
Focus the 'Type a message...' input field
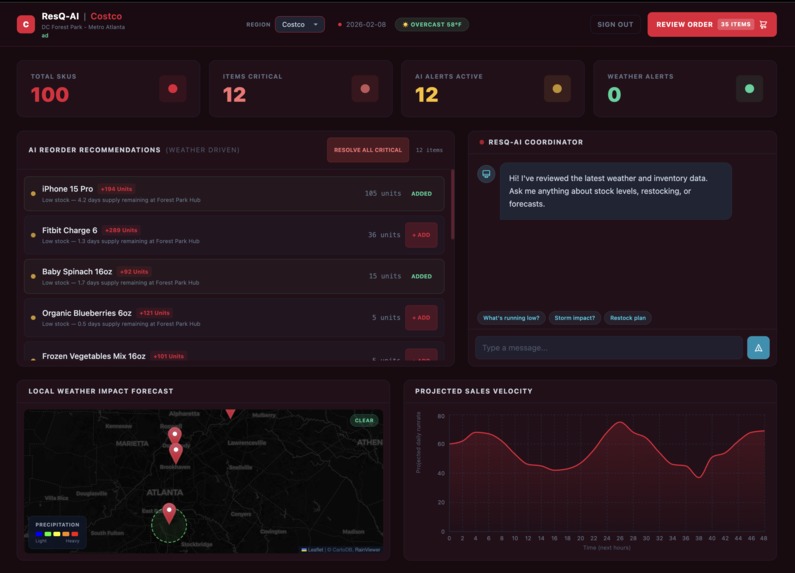pos(609,348)
